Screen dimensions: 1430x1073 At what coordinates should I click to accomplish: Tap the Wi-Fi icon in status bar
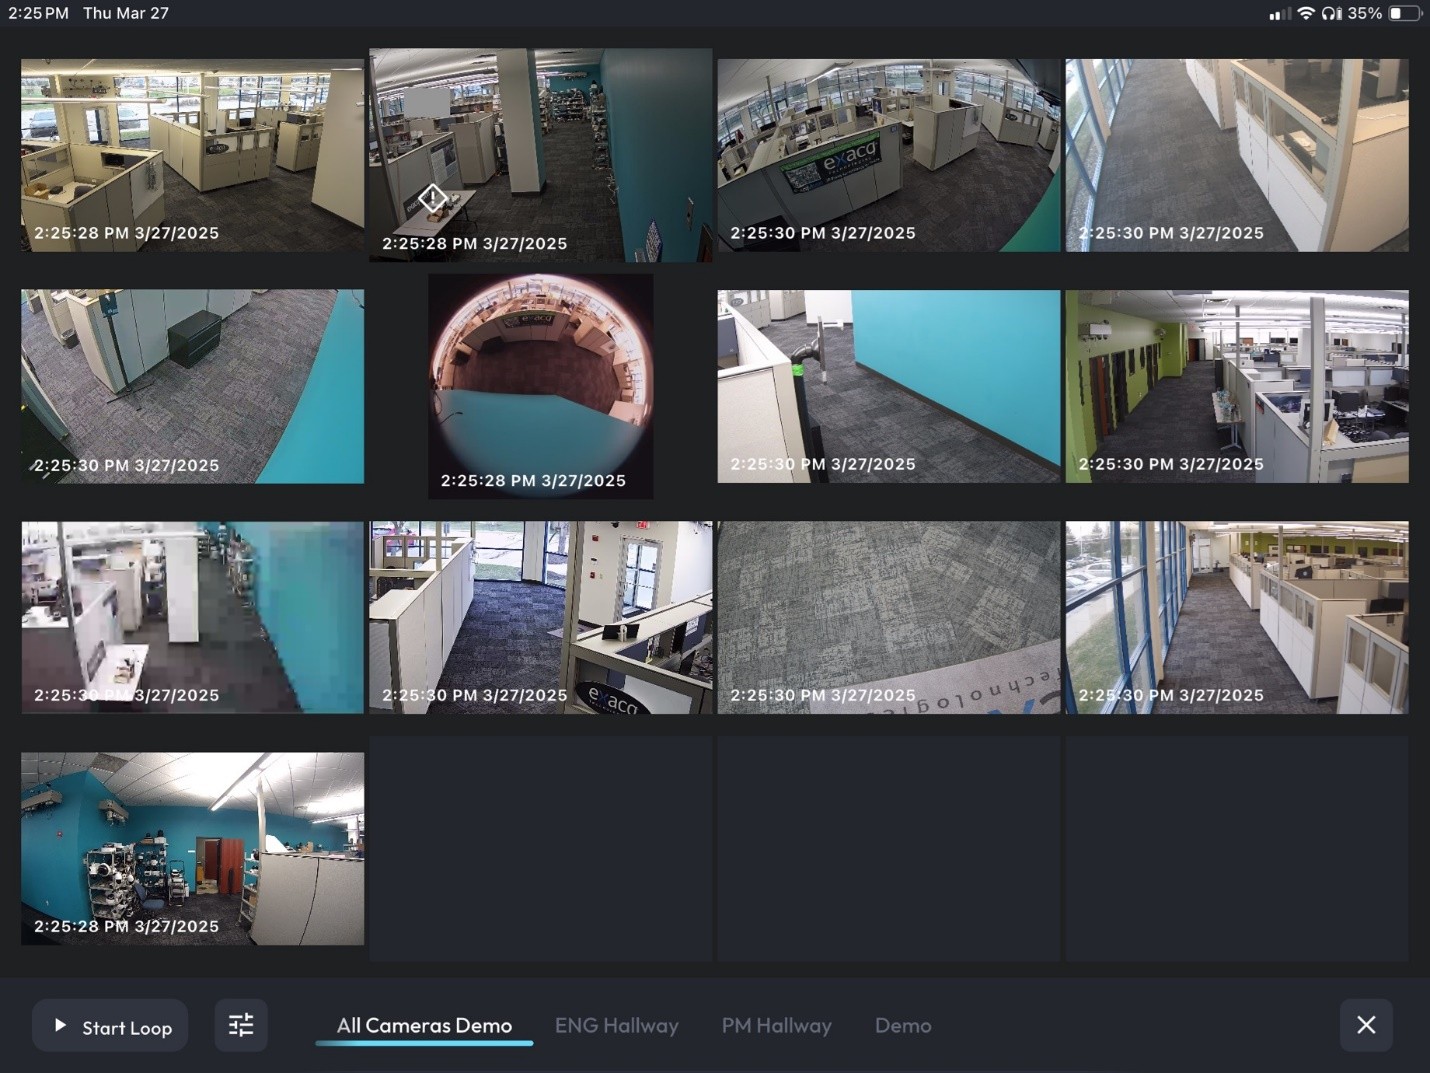click(1305, 13)
